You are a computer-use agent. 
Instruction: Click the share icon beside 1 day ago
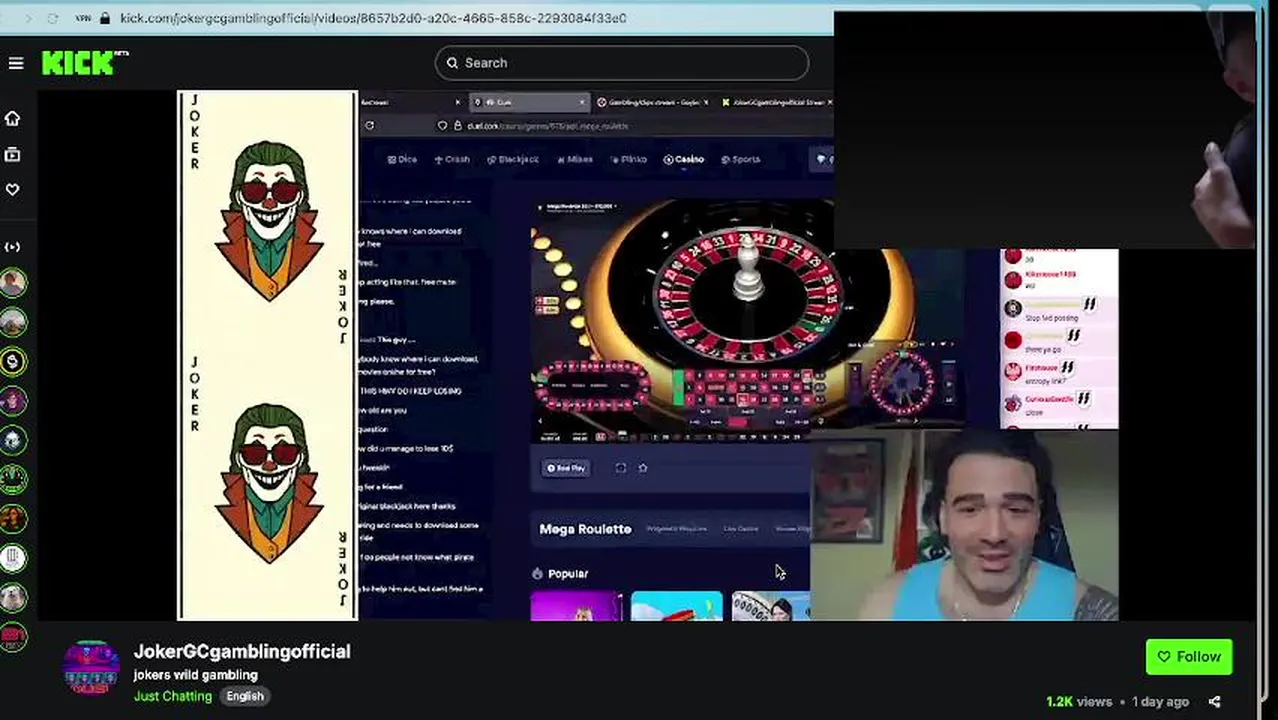pyautogui.click(x=1214, y=702)
